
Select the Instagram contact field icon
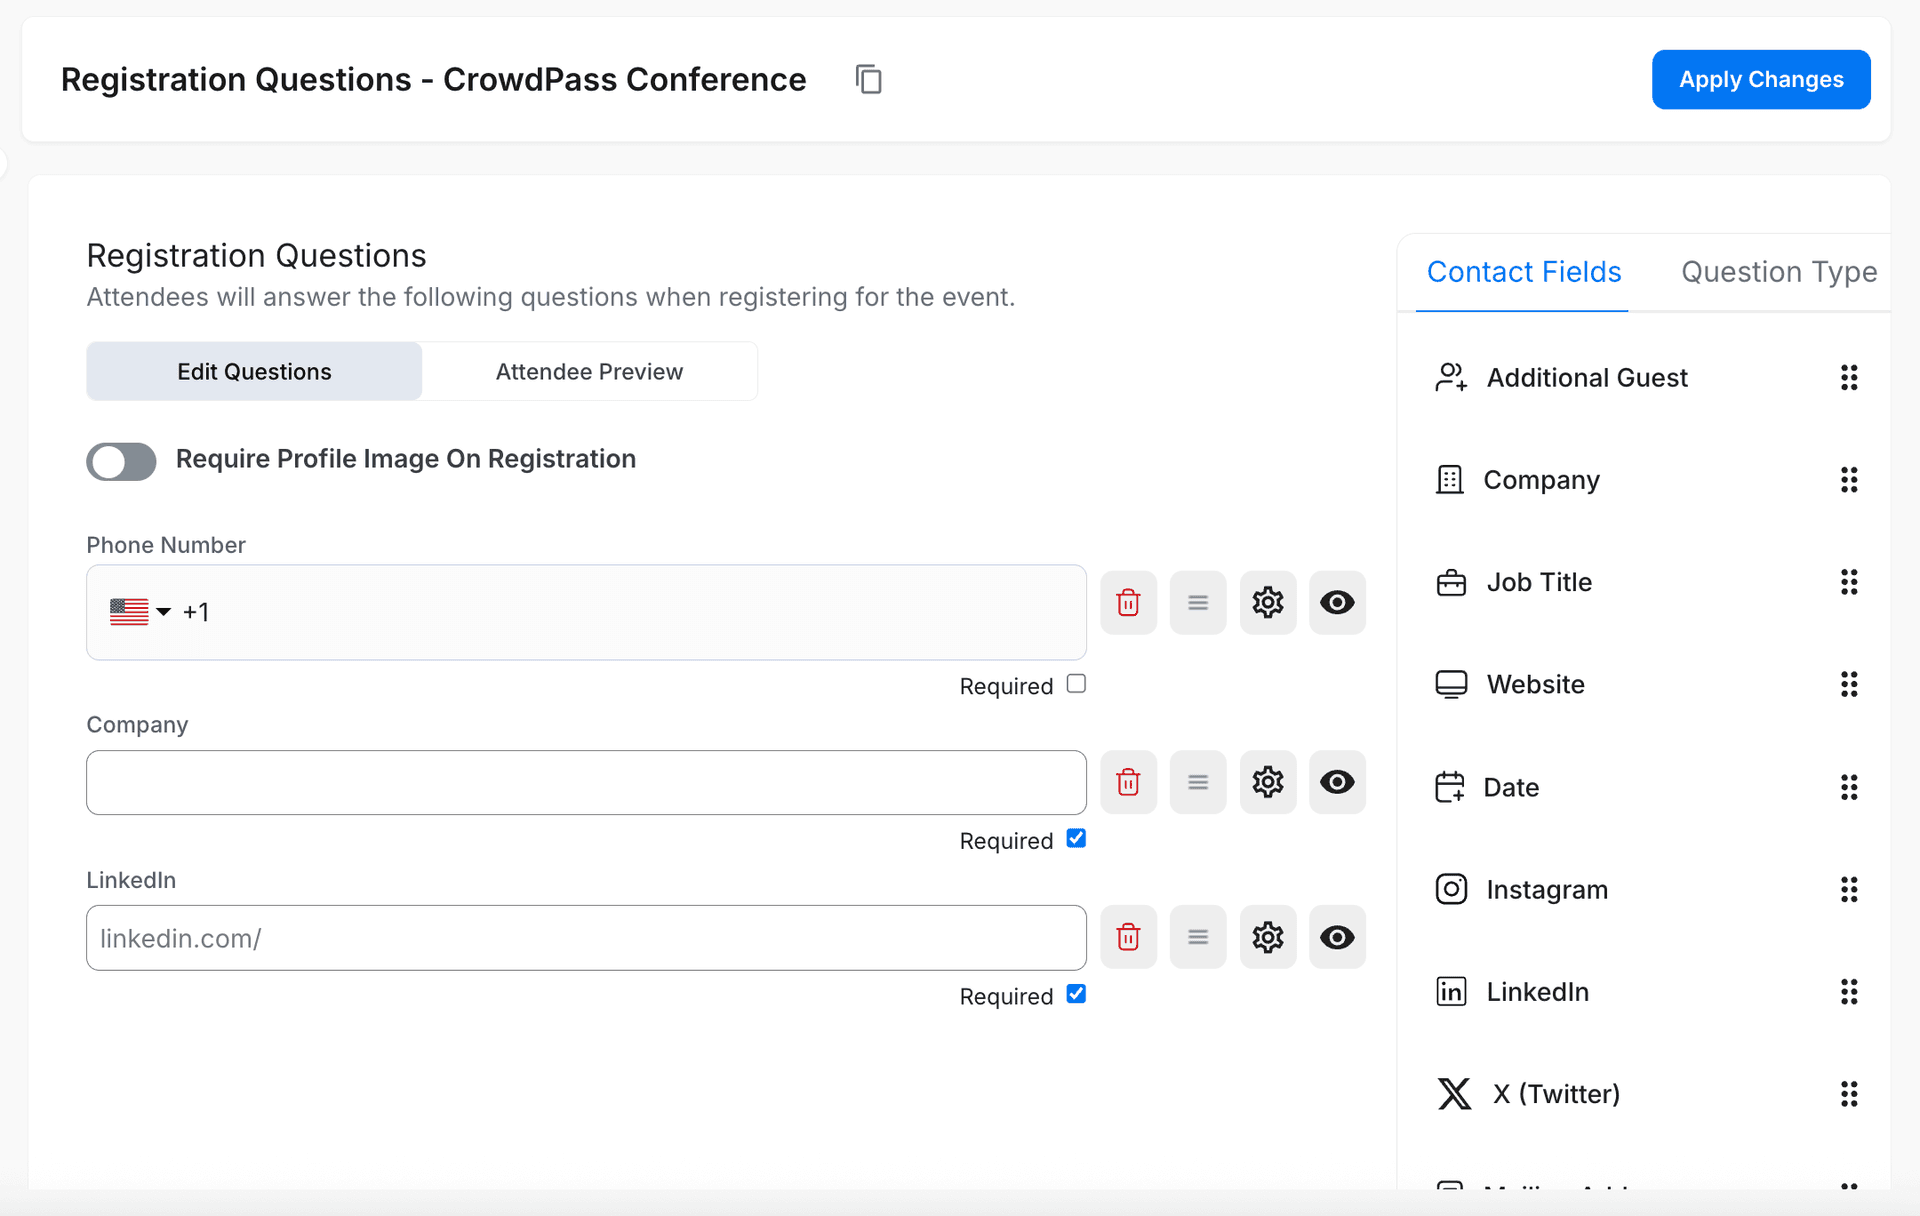pyautogui.click(x=1451, y=888)
